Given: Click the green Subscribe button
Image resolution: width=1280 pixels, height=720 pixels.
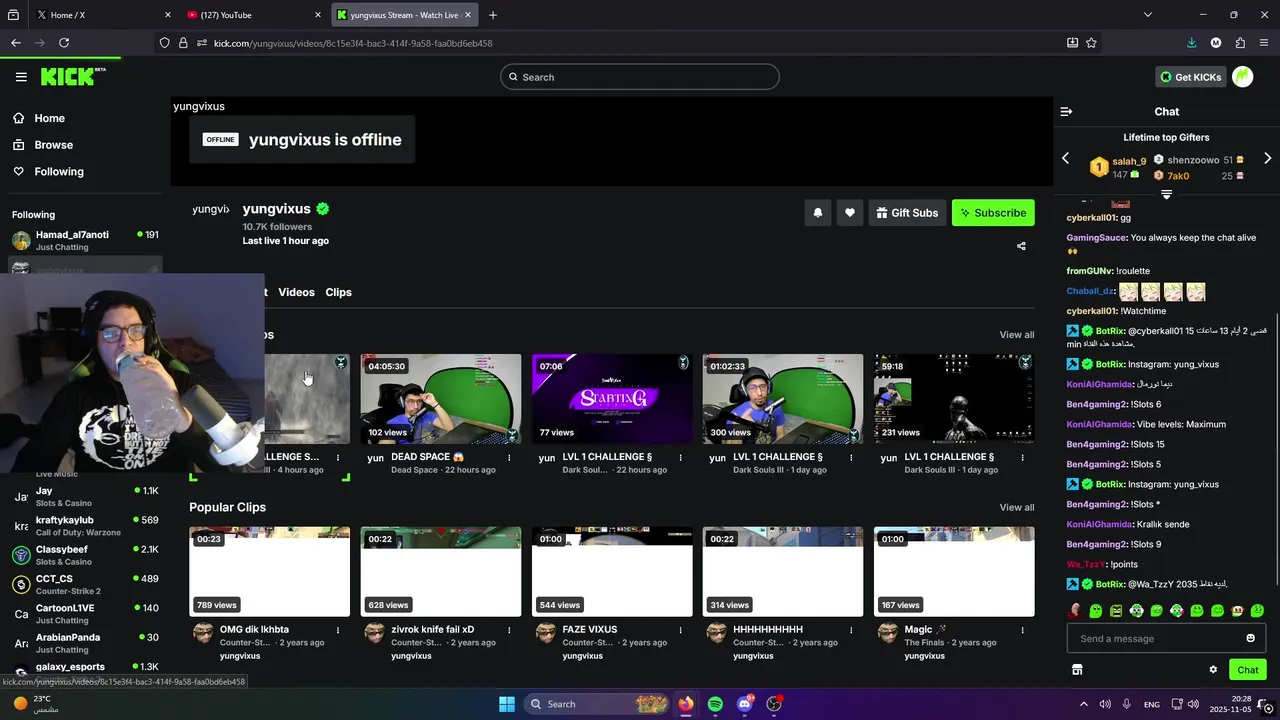Looking at the screenshot, I should (993, 213).
